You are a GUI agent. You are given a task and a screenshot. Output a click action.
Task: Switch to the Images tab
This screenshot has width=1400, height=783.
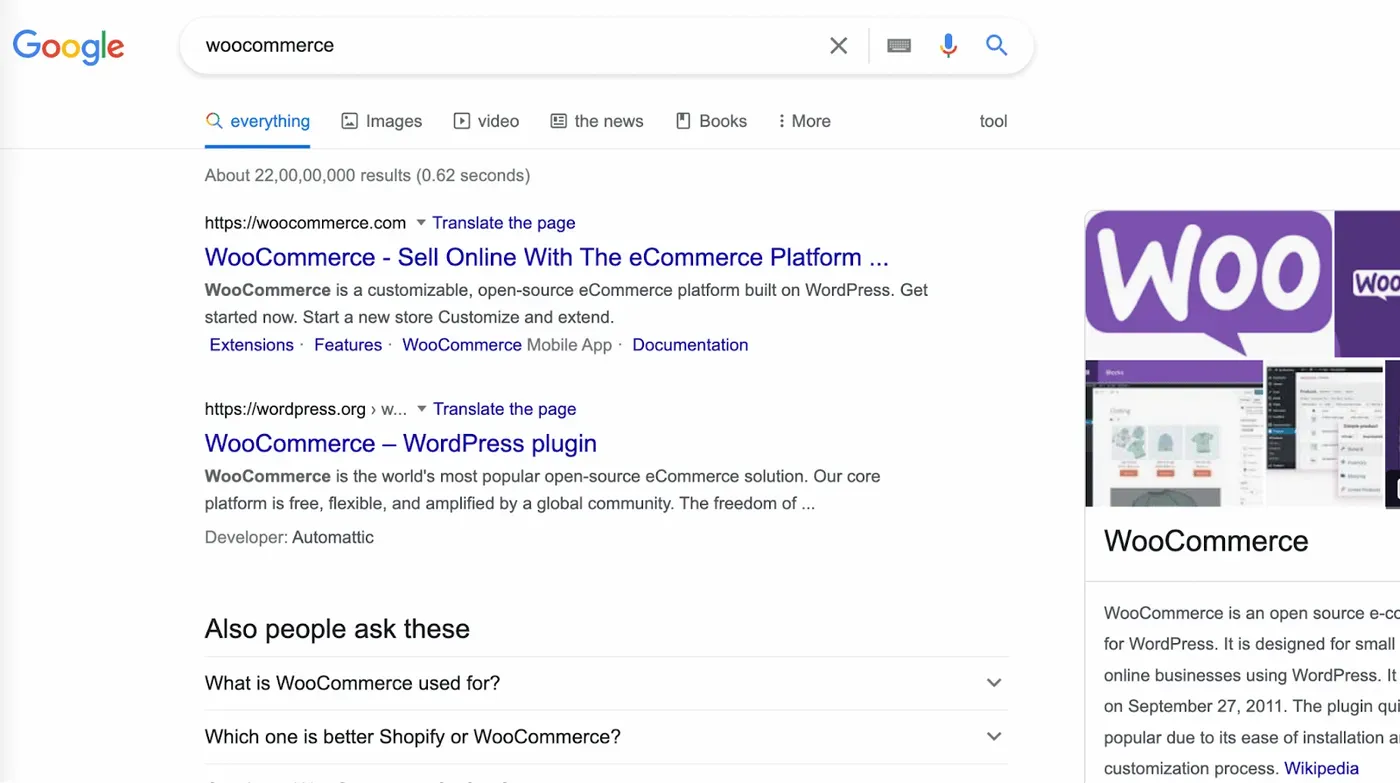click(x=382, y=121)
